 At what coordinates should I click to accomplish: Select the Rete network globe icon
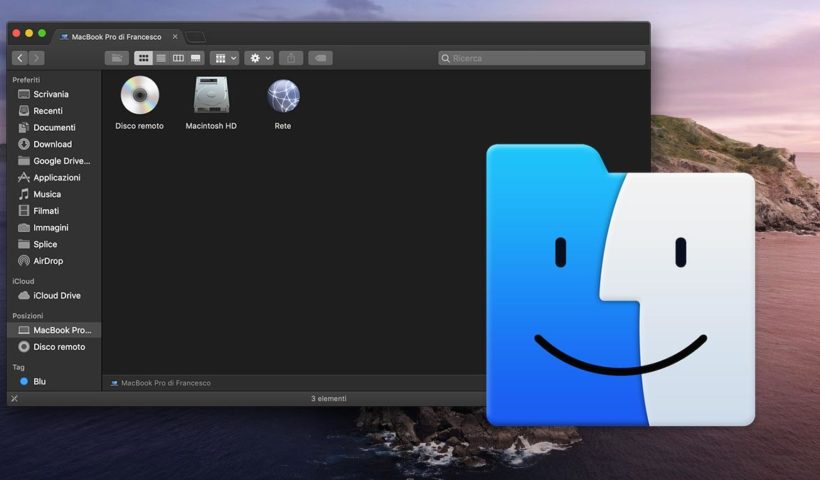click(x=283, y=96)
